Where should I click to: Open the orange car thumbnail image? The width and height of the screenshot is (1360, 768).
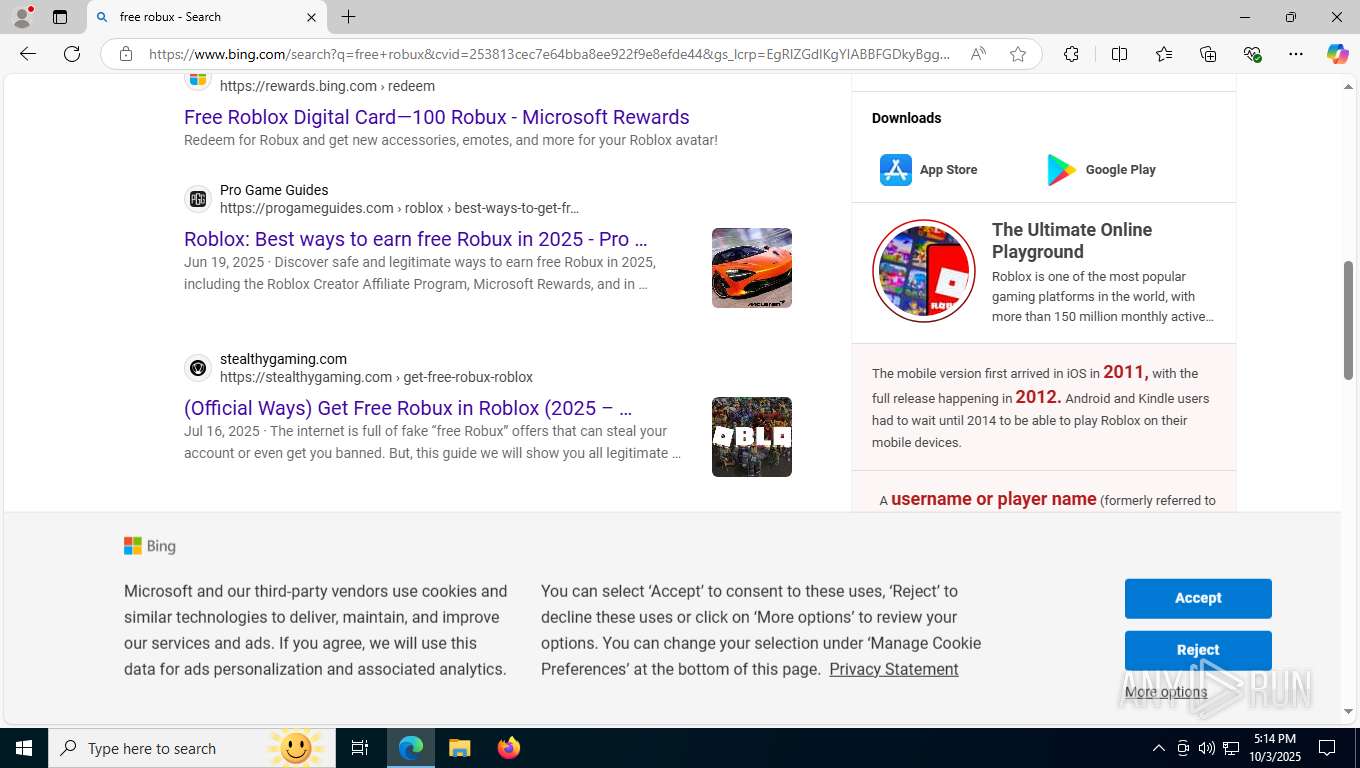click(x=752, y=268)
